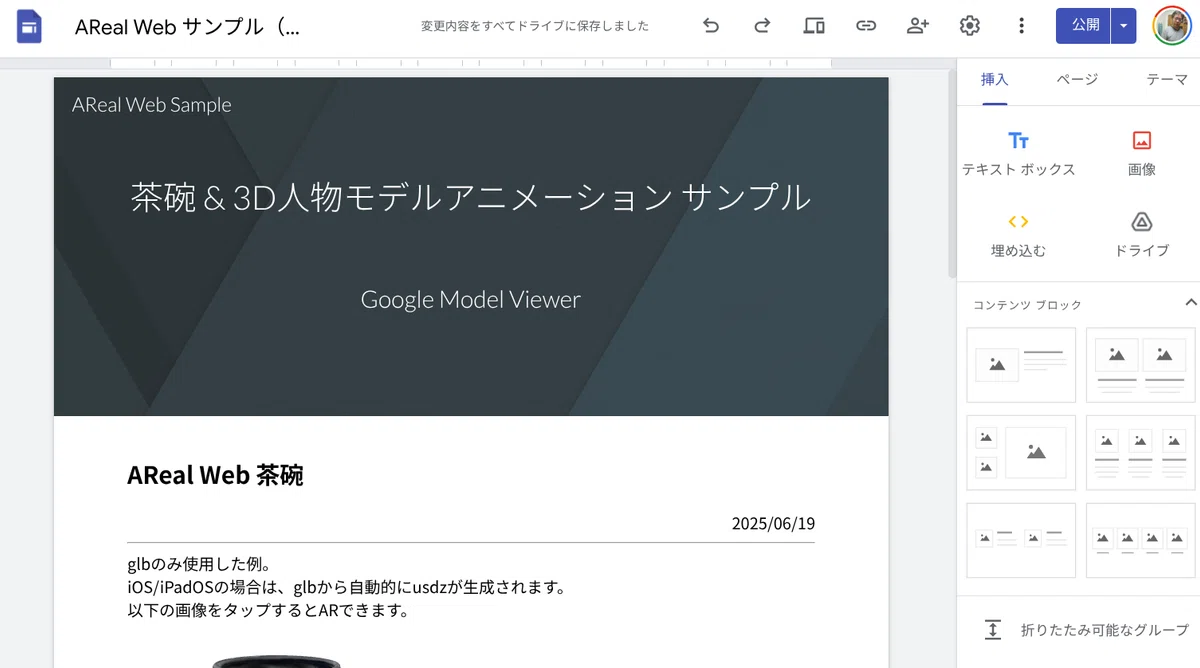Select the two image-text pairs layout block

click(x=1021, y=540)
